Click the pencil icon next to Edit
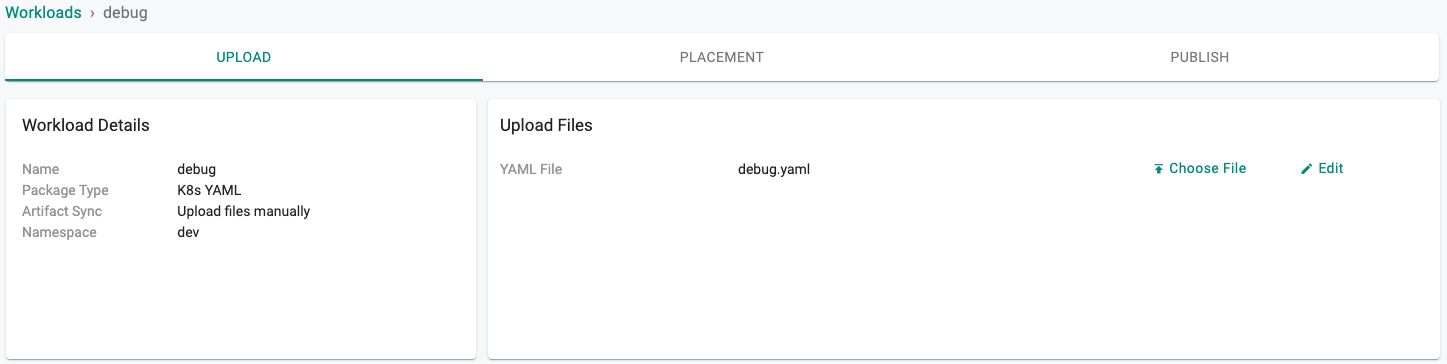The image size is (1447, 364). pos(1306,169)
